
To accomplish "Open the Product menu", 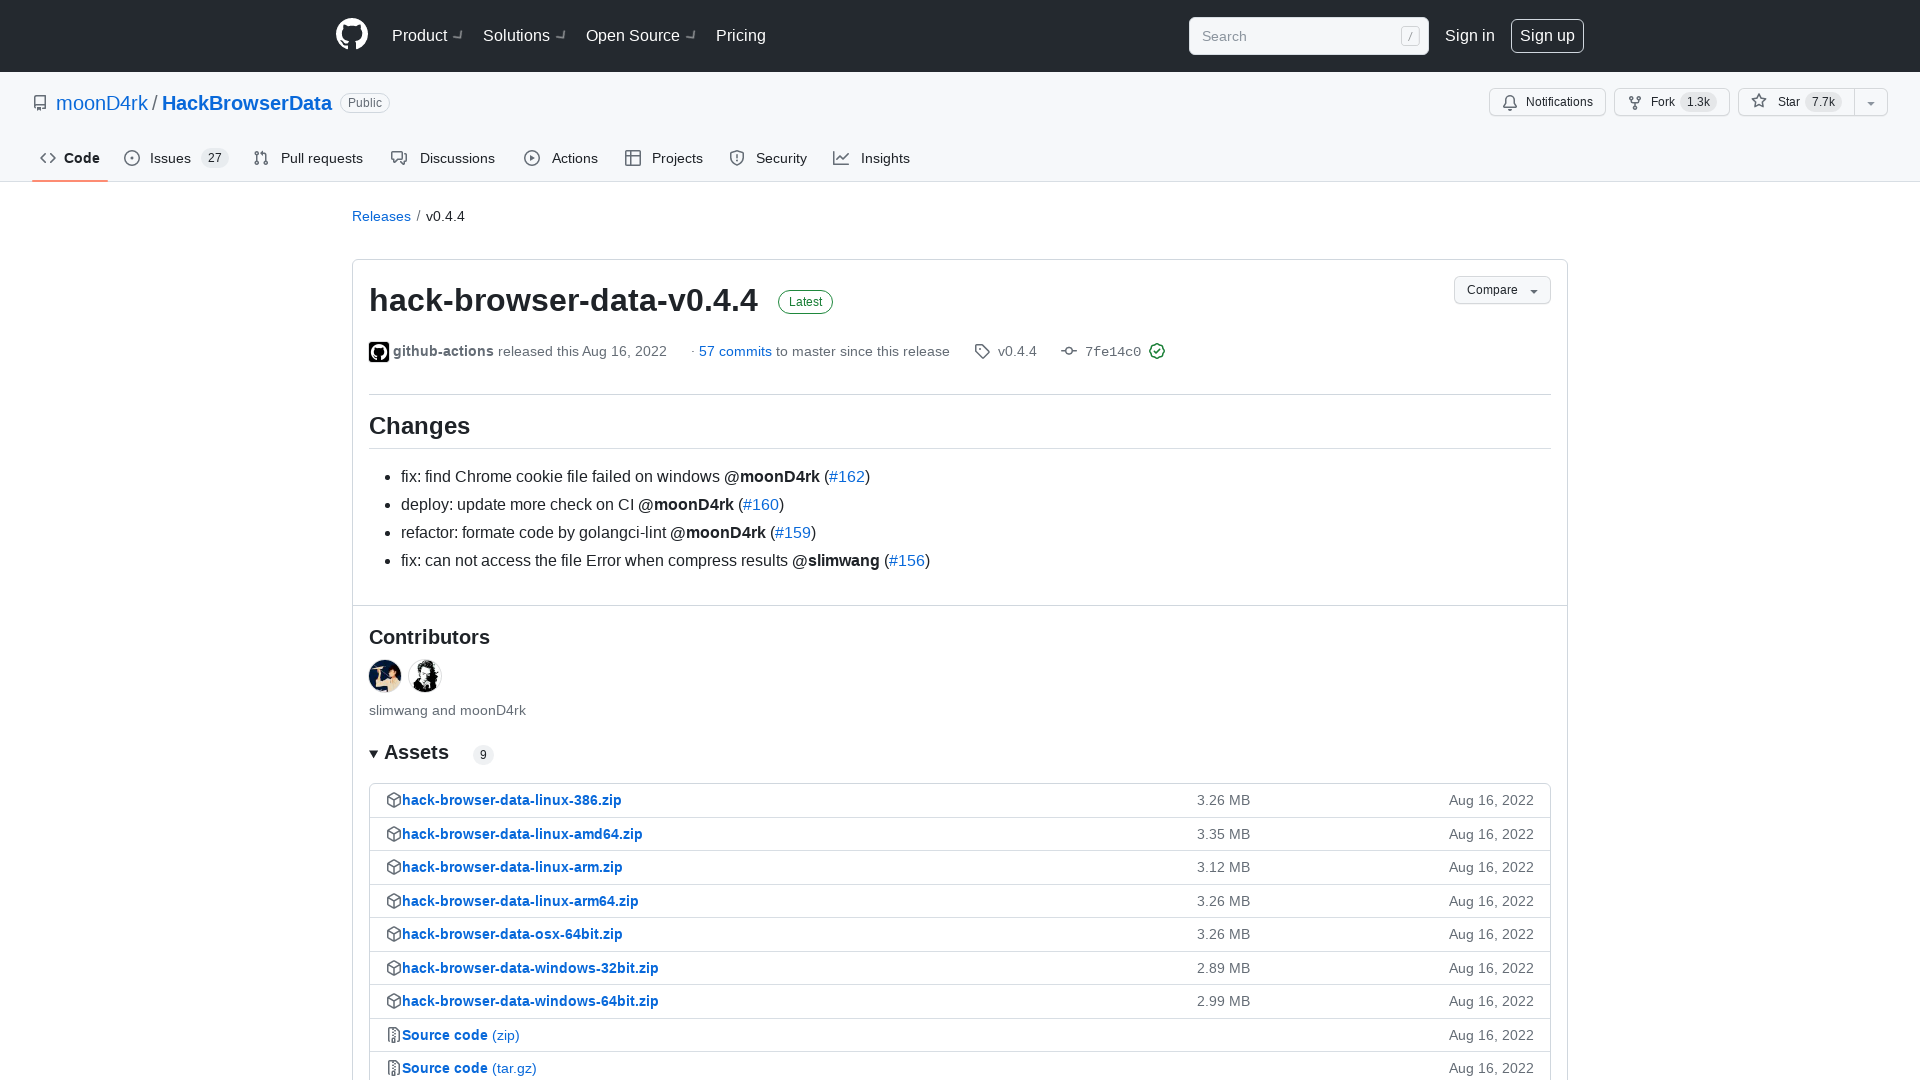I will (427, 35).
